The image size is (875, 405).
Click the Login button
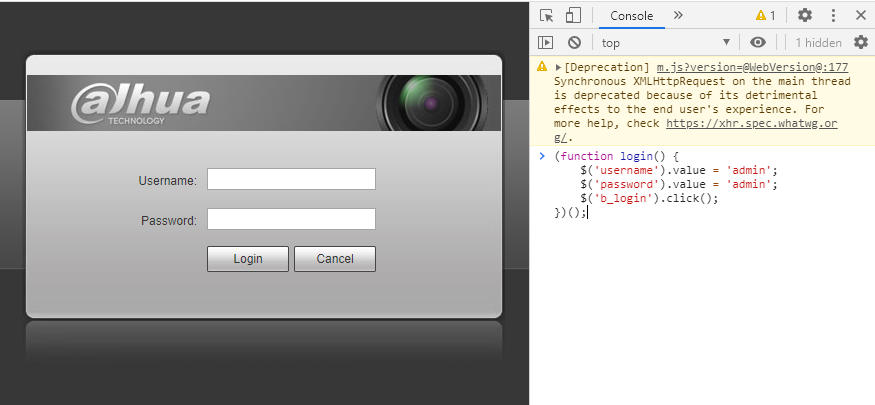coord(248,259)
